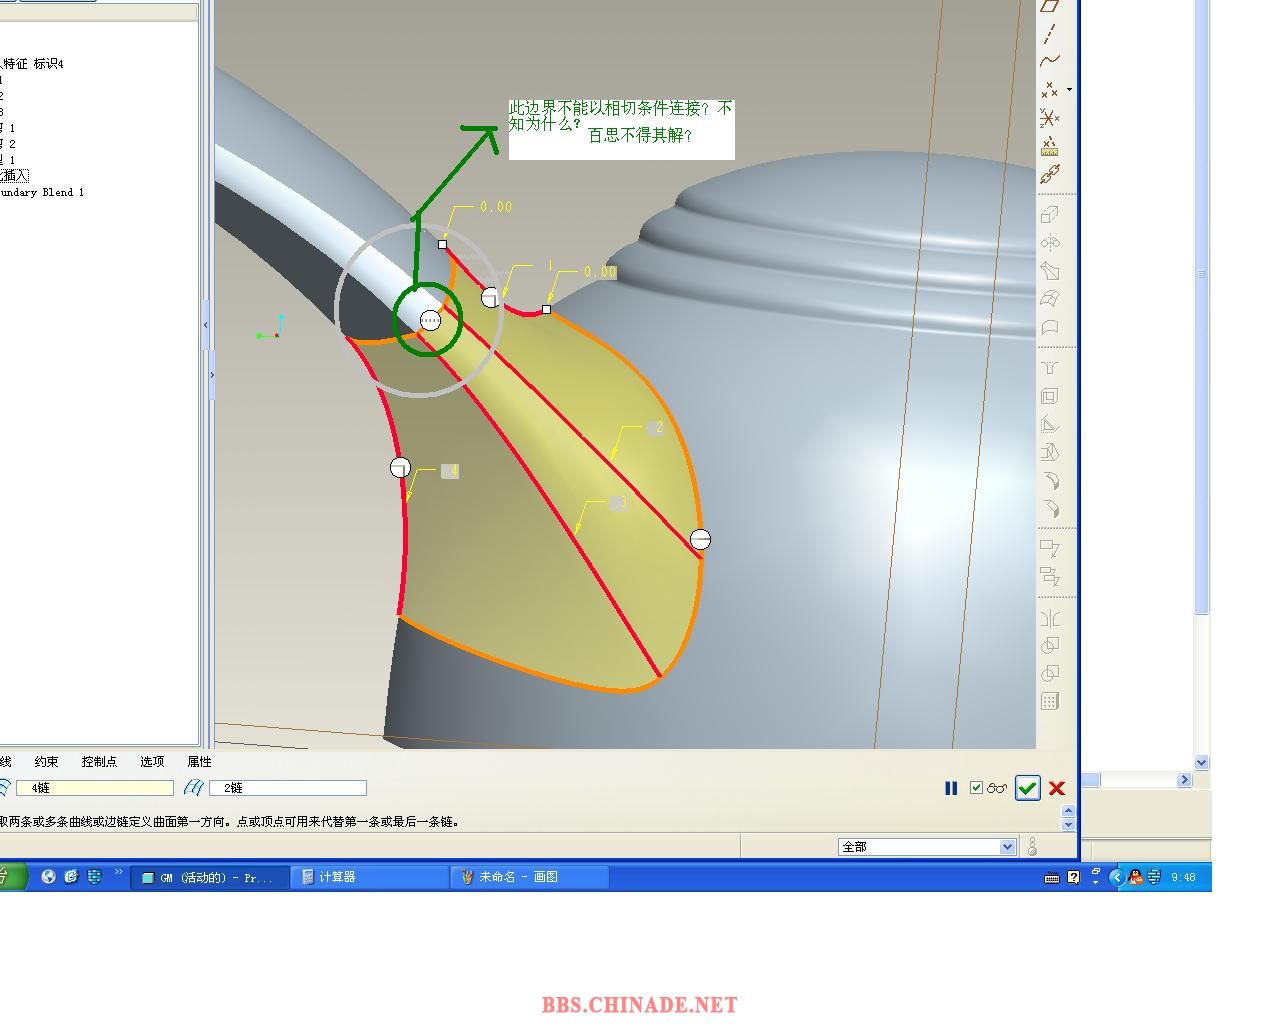Click boundary handle on right orange curve
The image size is (1280, 1024).
700,540
